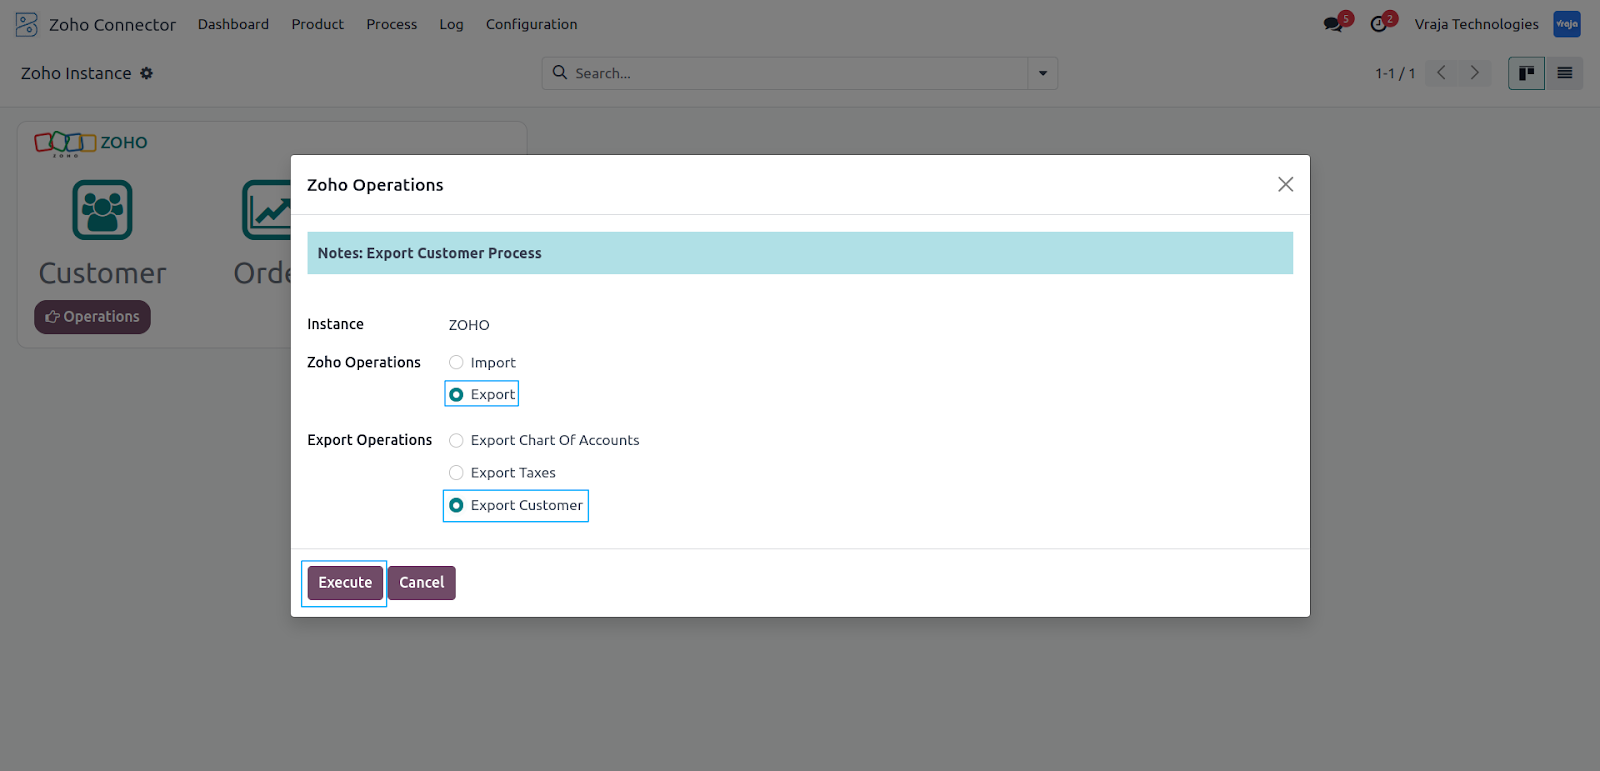Choose Export Chart Of Accounts option
The image size is (1600, 771).
coord(456,440)
